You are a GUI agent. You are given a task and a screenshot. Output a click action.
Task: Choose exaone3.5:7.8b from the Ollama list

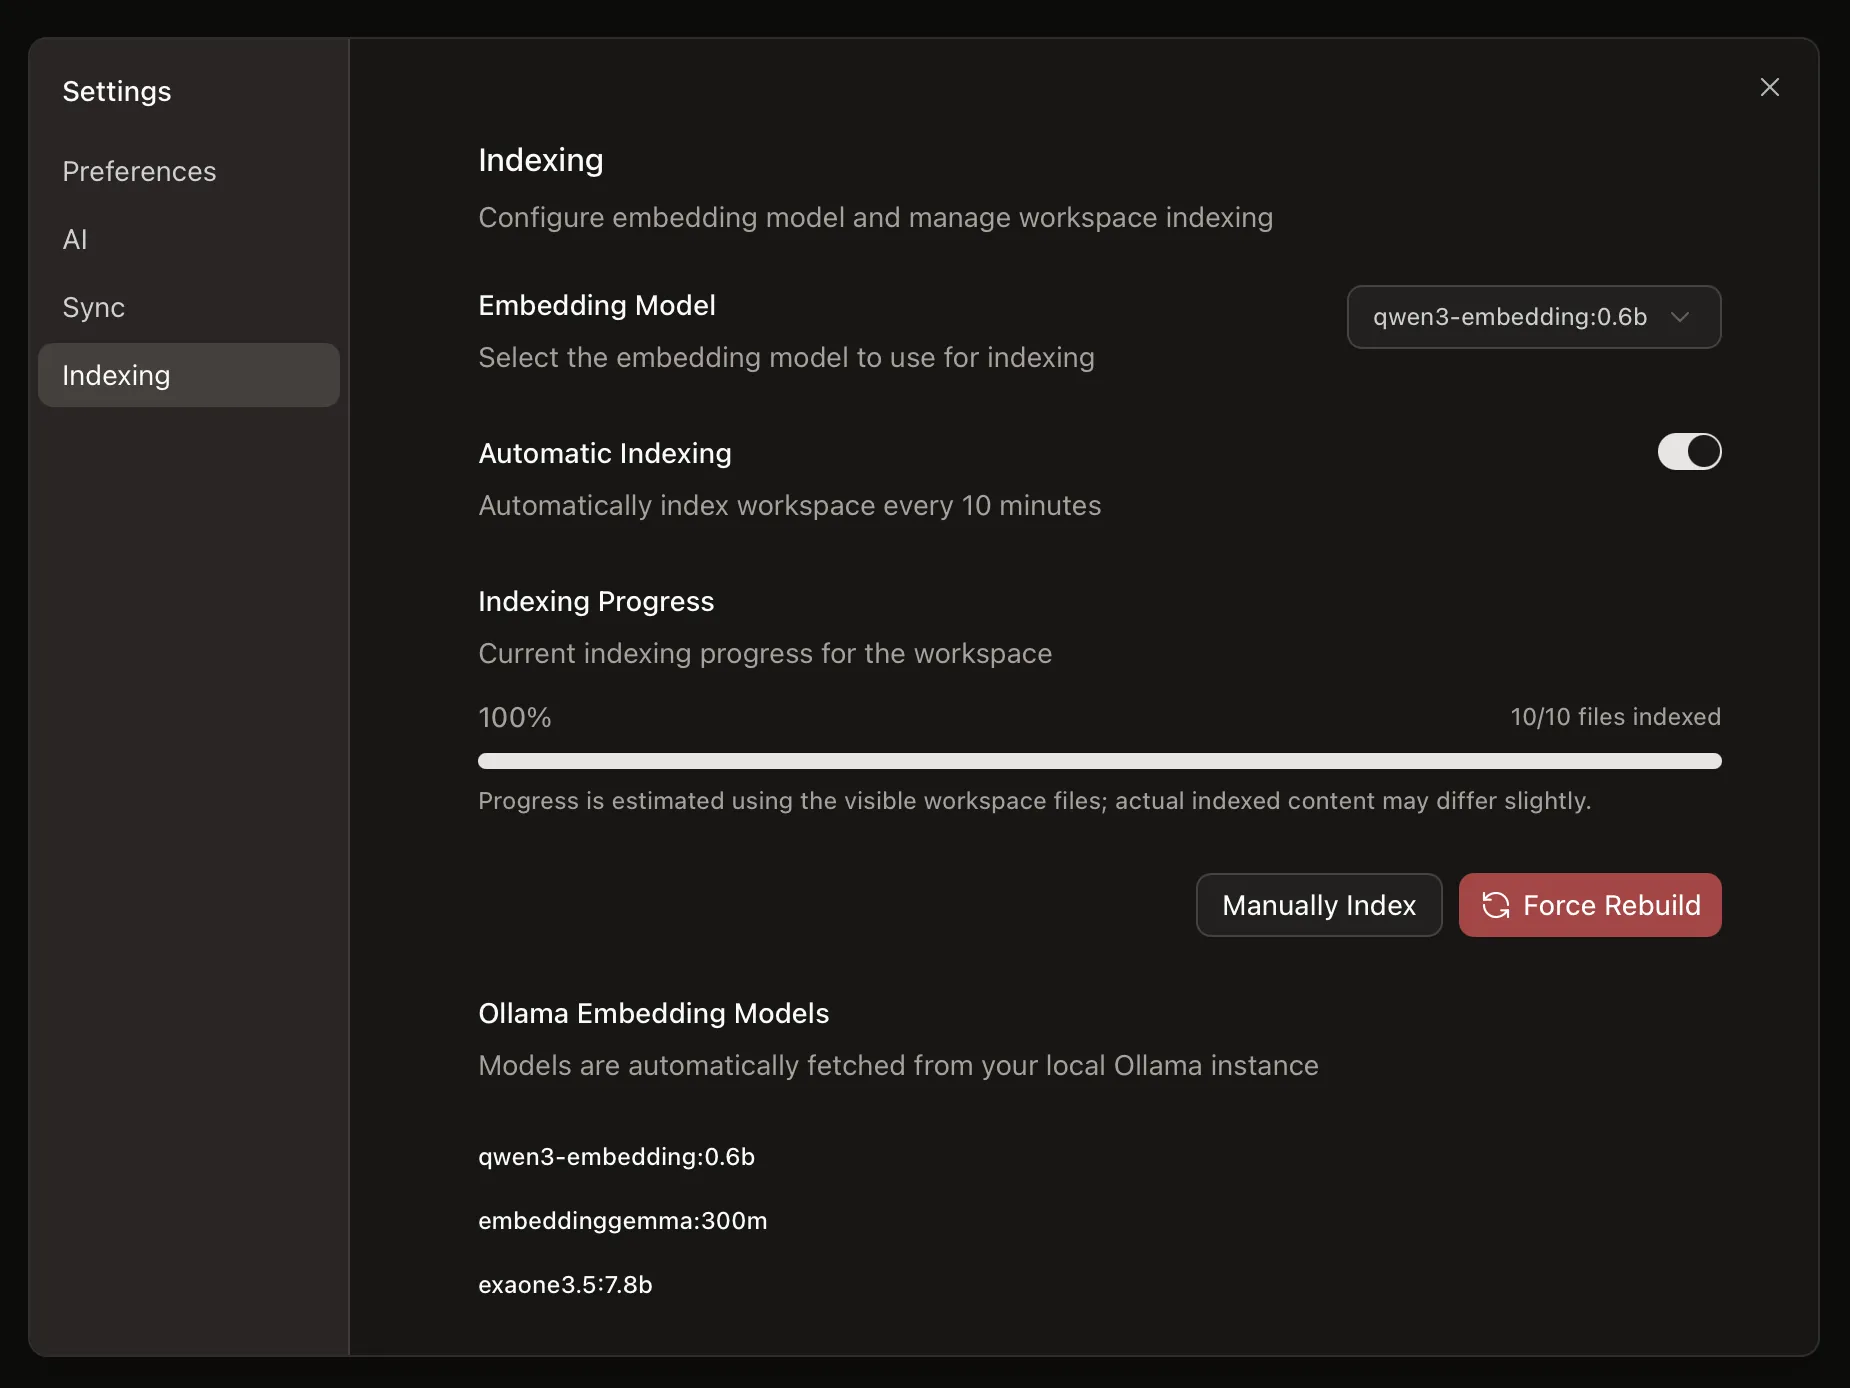click(565, 1285)
